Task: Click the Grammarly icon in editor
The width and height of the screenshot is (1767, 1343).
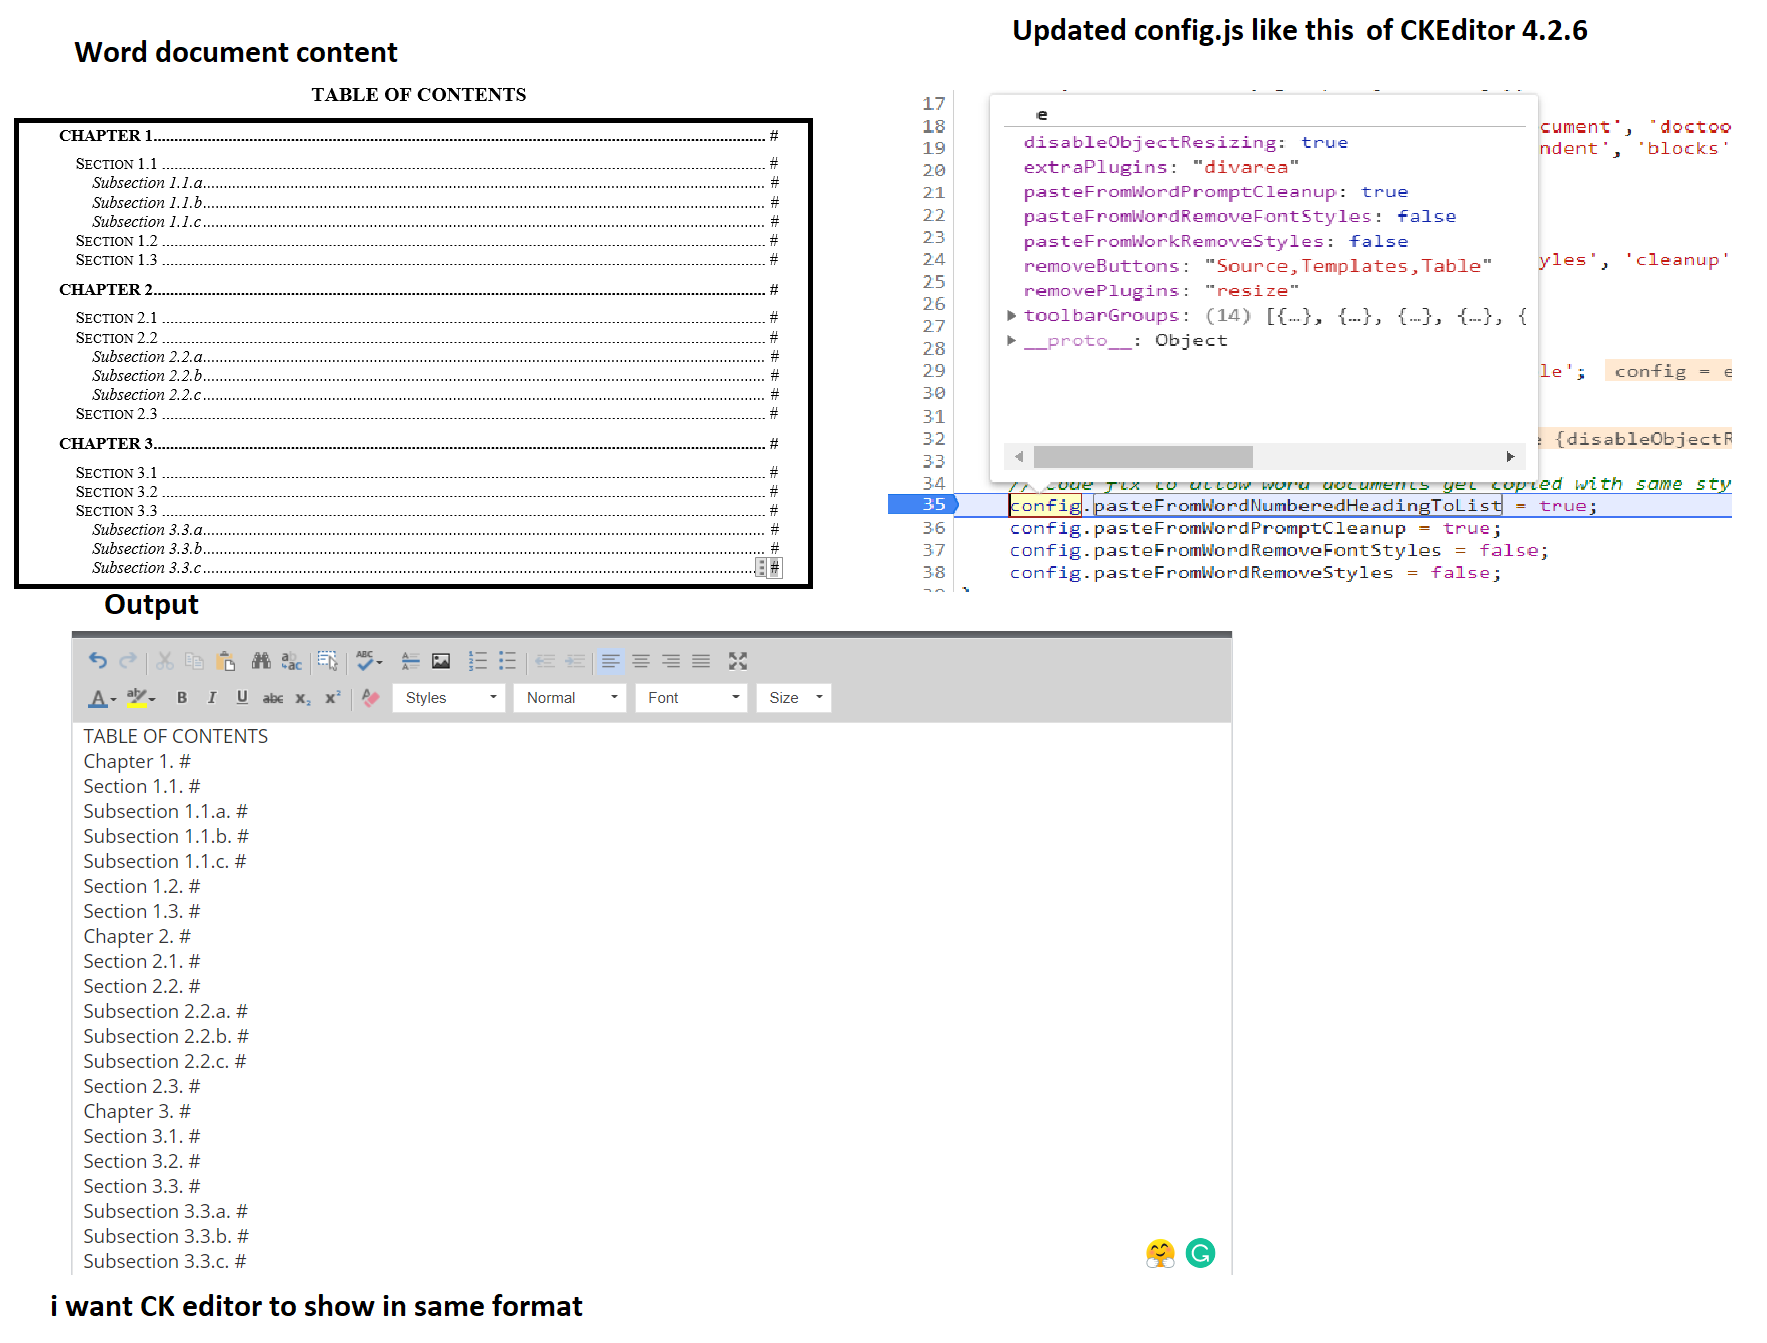Action: pos(1200,1253)
